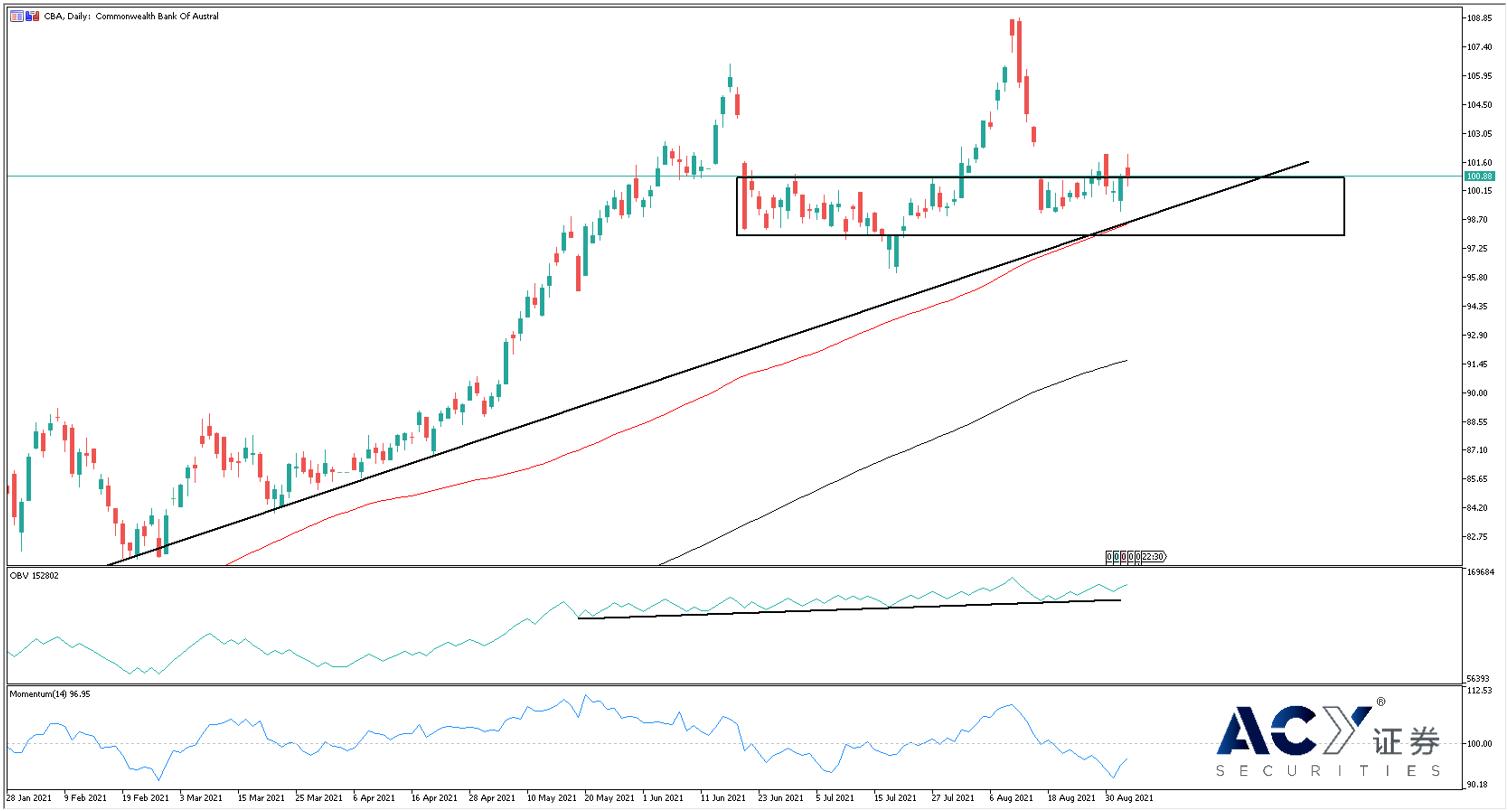Click the 'Momentum(14) 96.95' indicator label
This screenshot has width=1508, height=811.
coord(50,694)
